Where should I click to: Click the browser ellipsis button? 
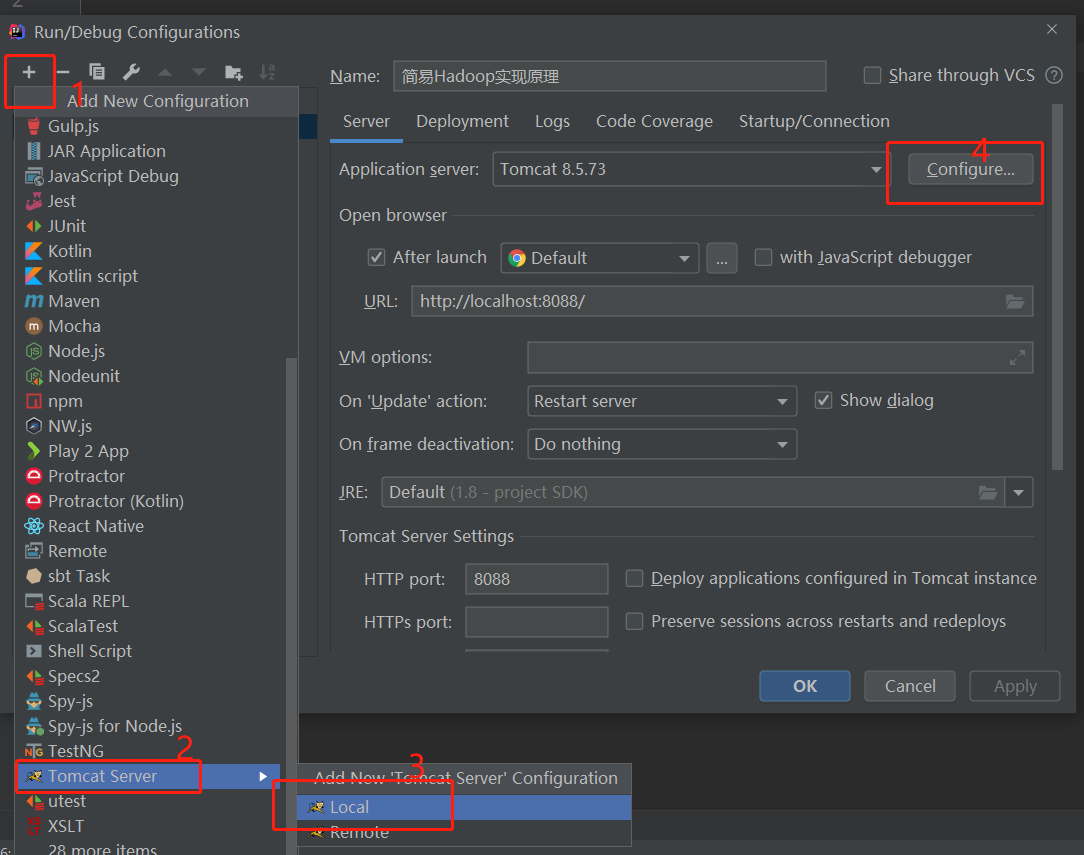722,258
